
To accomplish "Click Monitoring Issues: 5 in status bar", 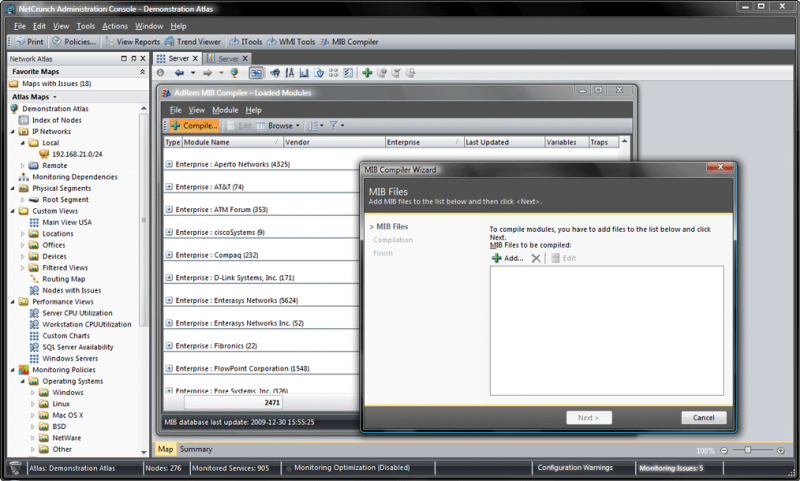I will (670, 468).
